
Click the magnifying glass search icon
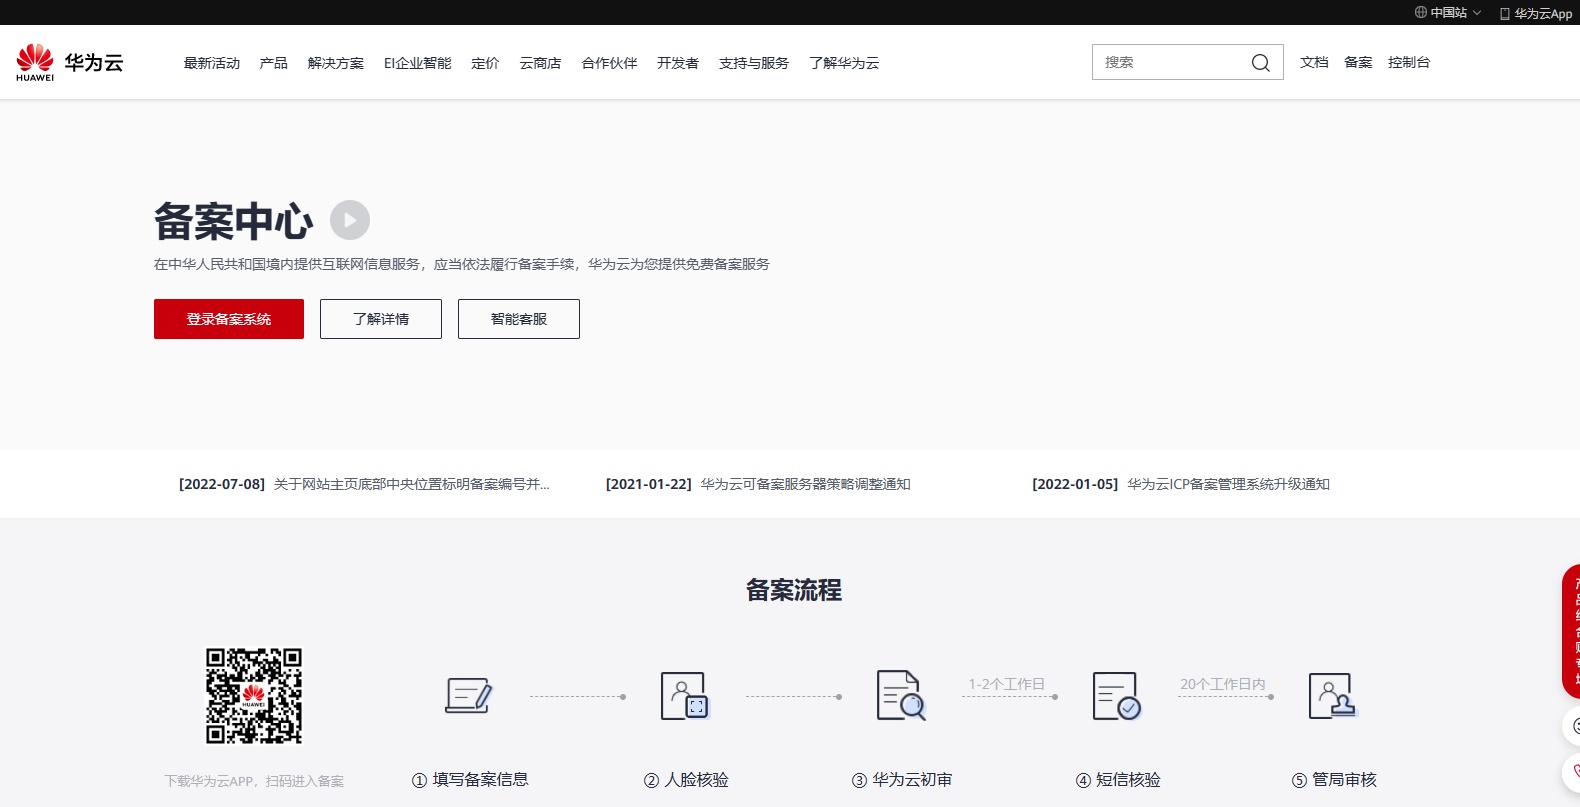point(1261,63)
